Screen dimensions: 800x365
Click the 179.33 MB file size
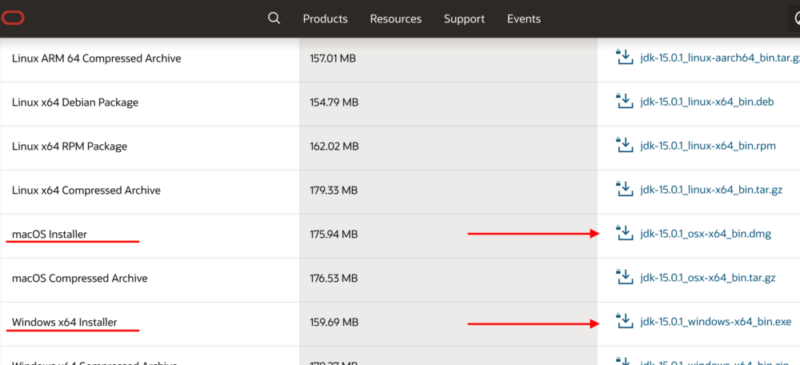click(334, 190)
